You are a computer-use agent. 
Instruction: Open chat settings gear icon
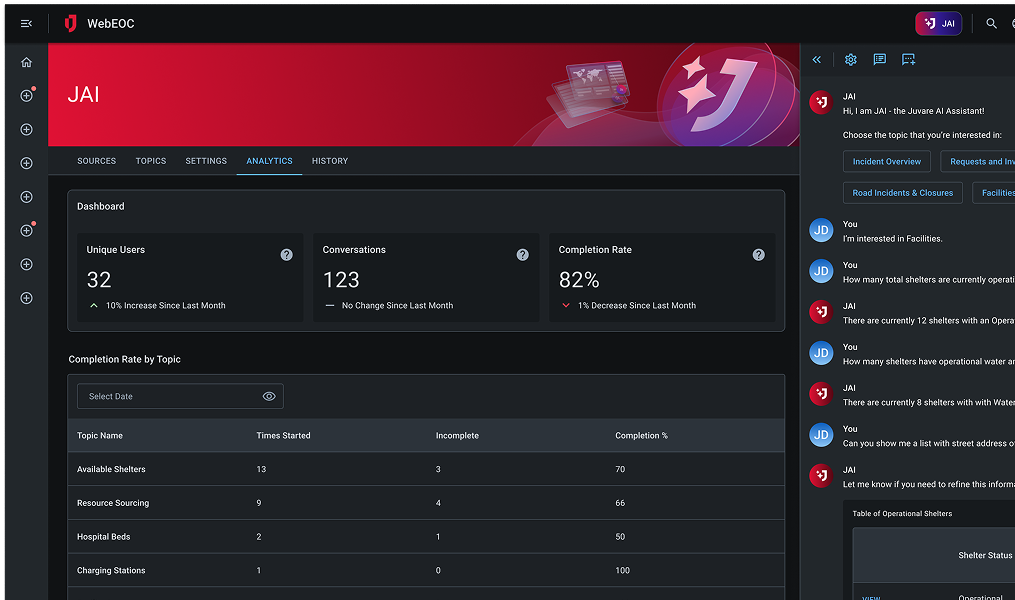851,60
